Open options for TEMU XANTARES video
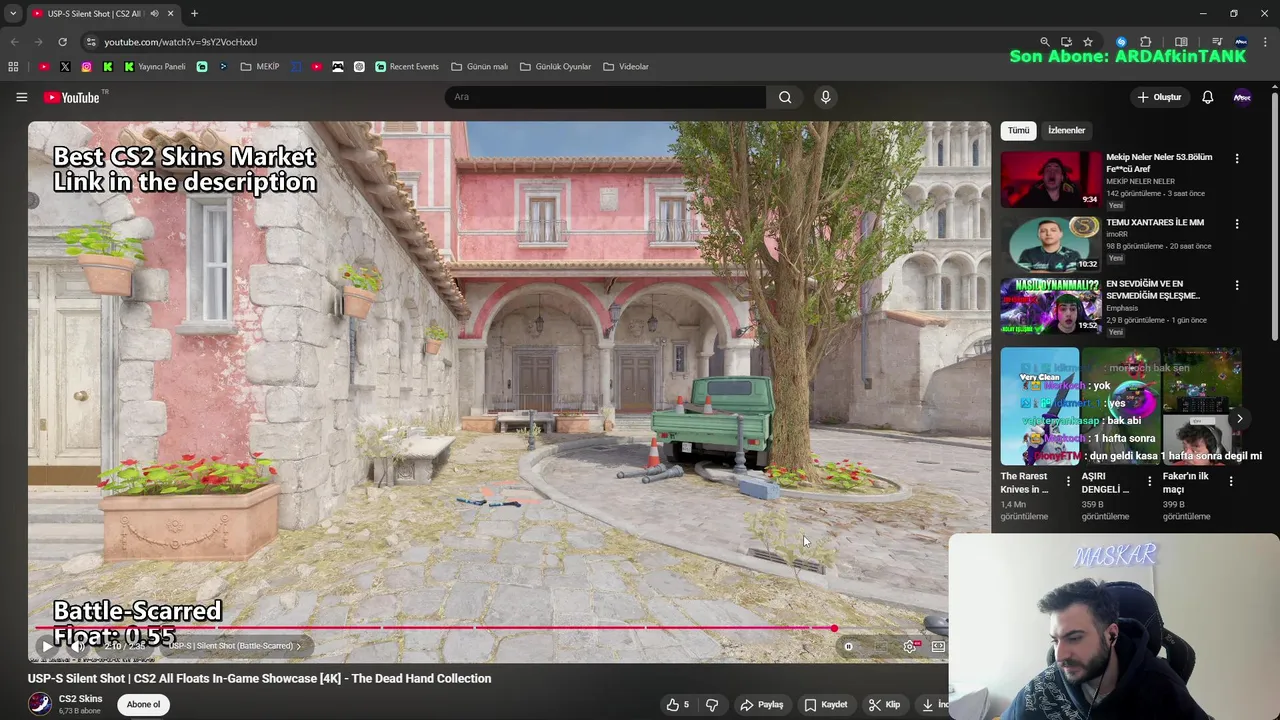1280x720 pixels. click(1237, 224)
